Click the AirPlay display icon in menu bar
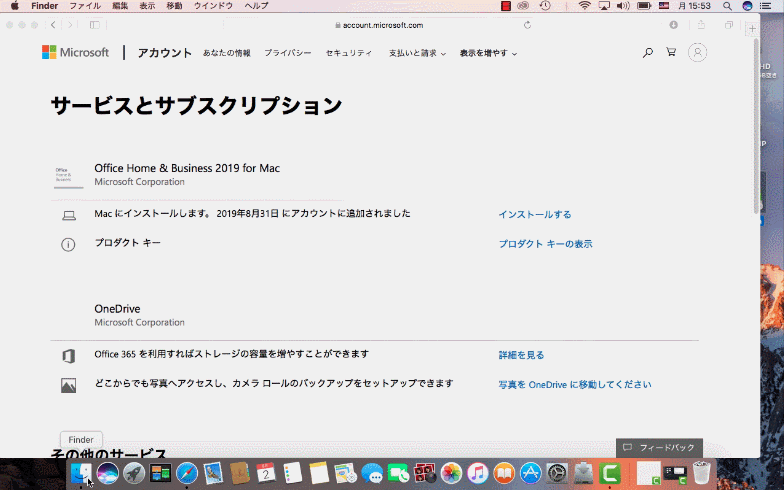Screen dimensions: 784x490 tap(604, 6)
